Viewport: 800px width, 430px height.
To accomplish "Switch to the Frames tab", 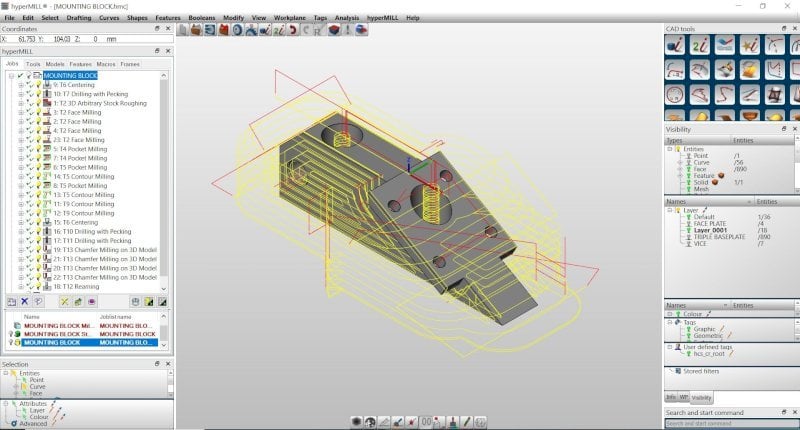I will (130, 64).
